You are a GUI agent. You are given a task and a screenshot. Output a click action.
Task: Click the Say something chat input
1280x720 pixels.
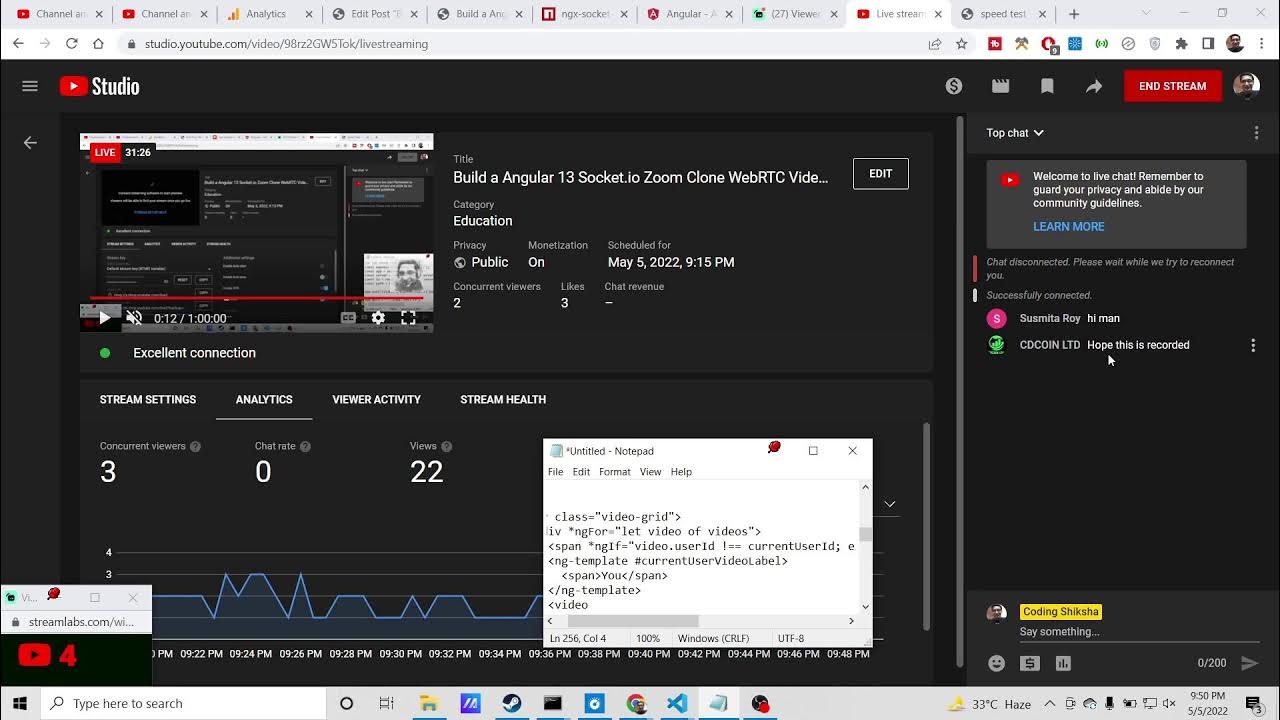point(1120,632)
